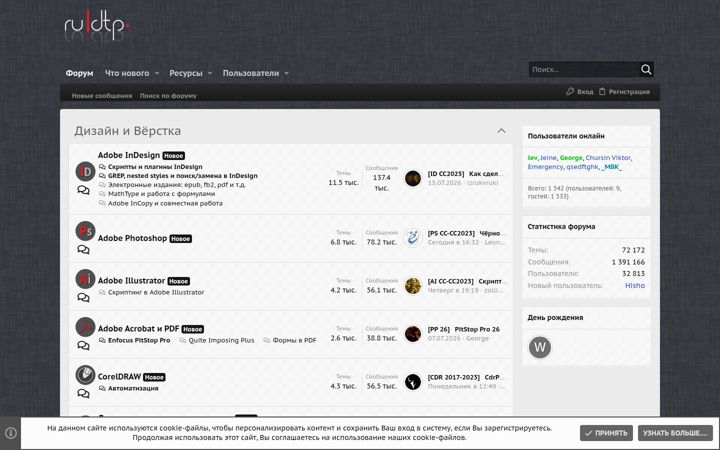
Task: Open Adobe InCopy и совместная работа subforum
Action: pos(165,203)
